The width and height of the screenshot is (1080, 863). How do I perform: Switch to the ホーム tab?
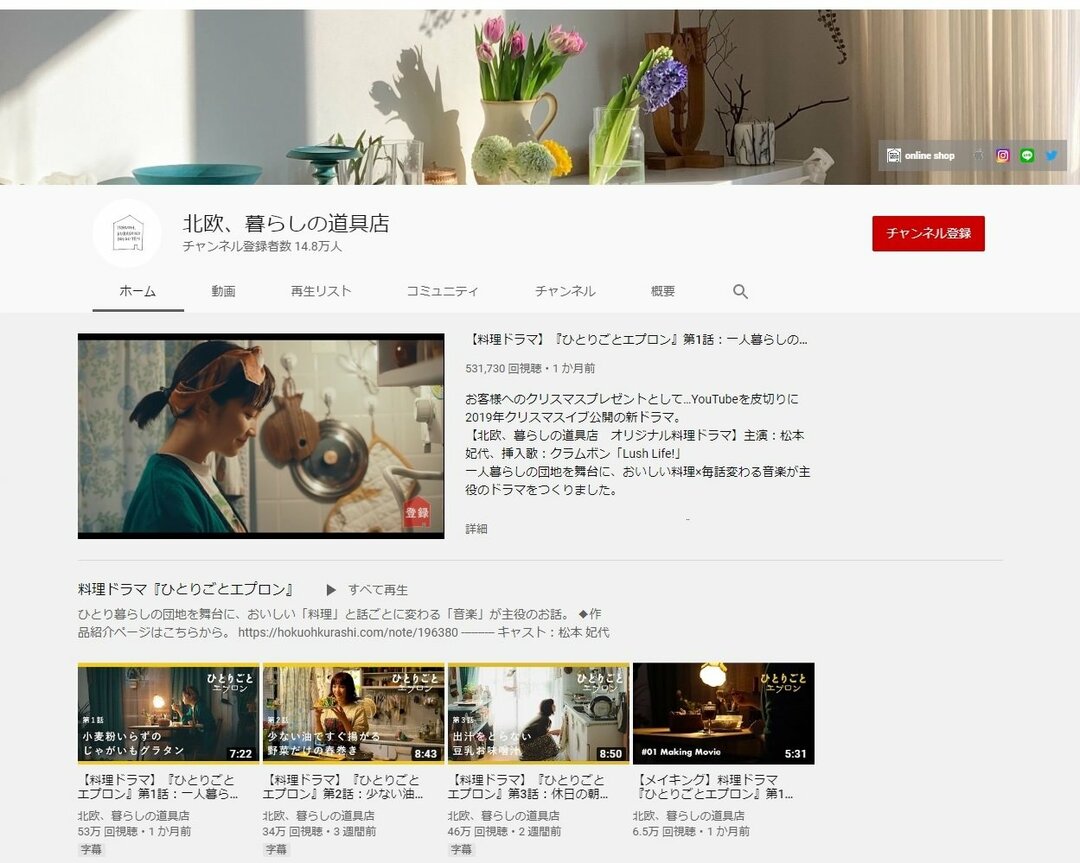pyautogui.click(x=138, y=291)
